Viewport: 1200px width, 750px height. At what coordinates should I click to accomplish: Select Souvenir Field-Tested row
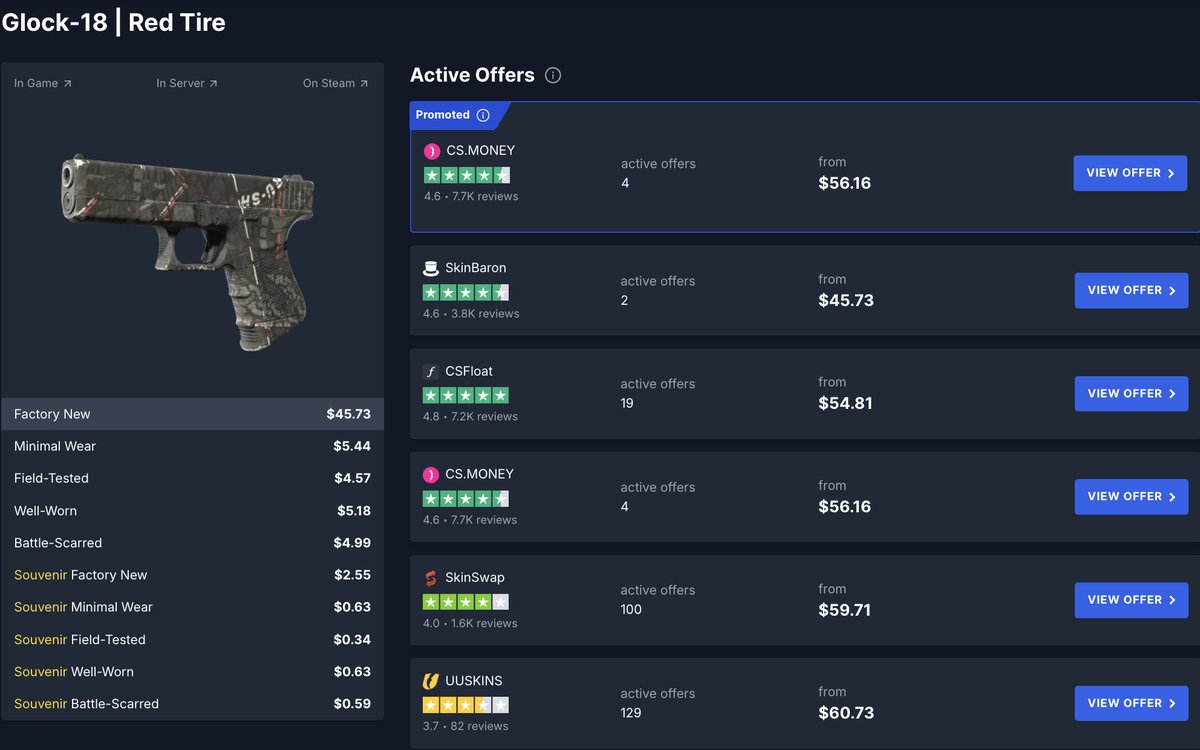[192, 639]
